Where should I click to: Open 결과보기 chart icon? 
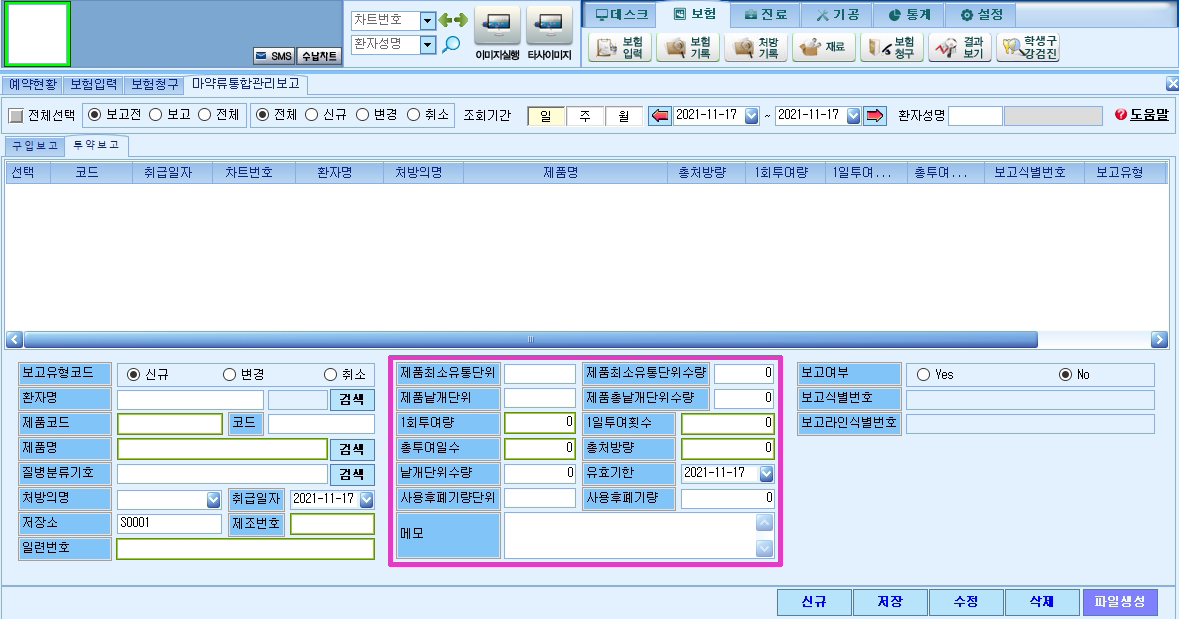959,47
